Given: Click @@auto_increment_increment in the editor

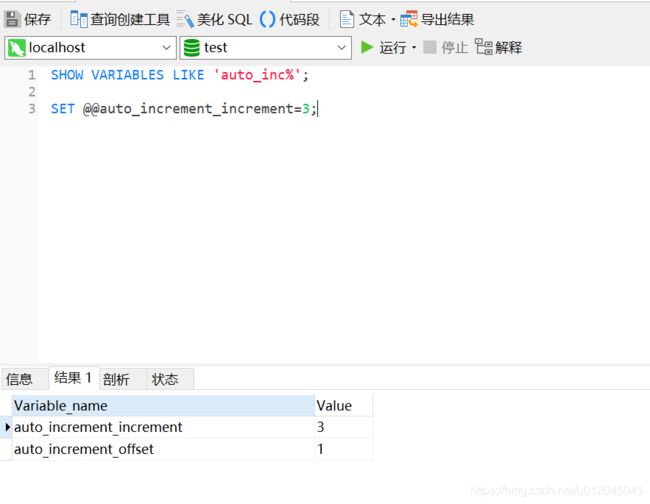Looking at the screenshot, I should click(x=188, y=109).
